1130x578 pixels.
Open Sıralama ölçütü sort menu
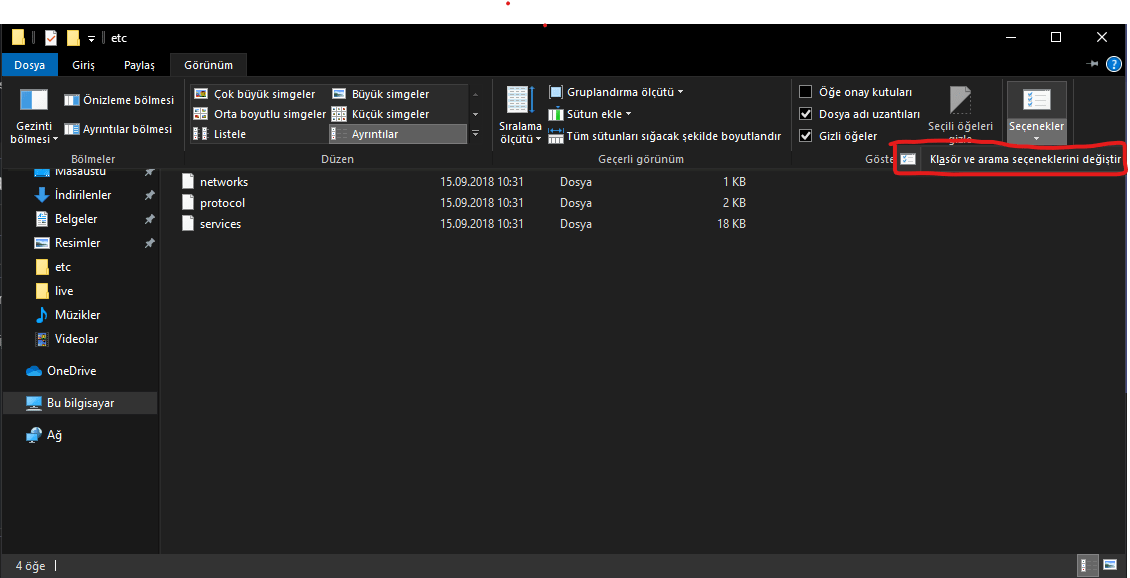coord(520,115)
